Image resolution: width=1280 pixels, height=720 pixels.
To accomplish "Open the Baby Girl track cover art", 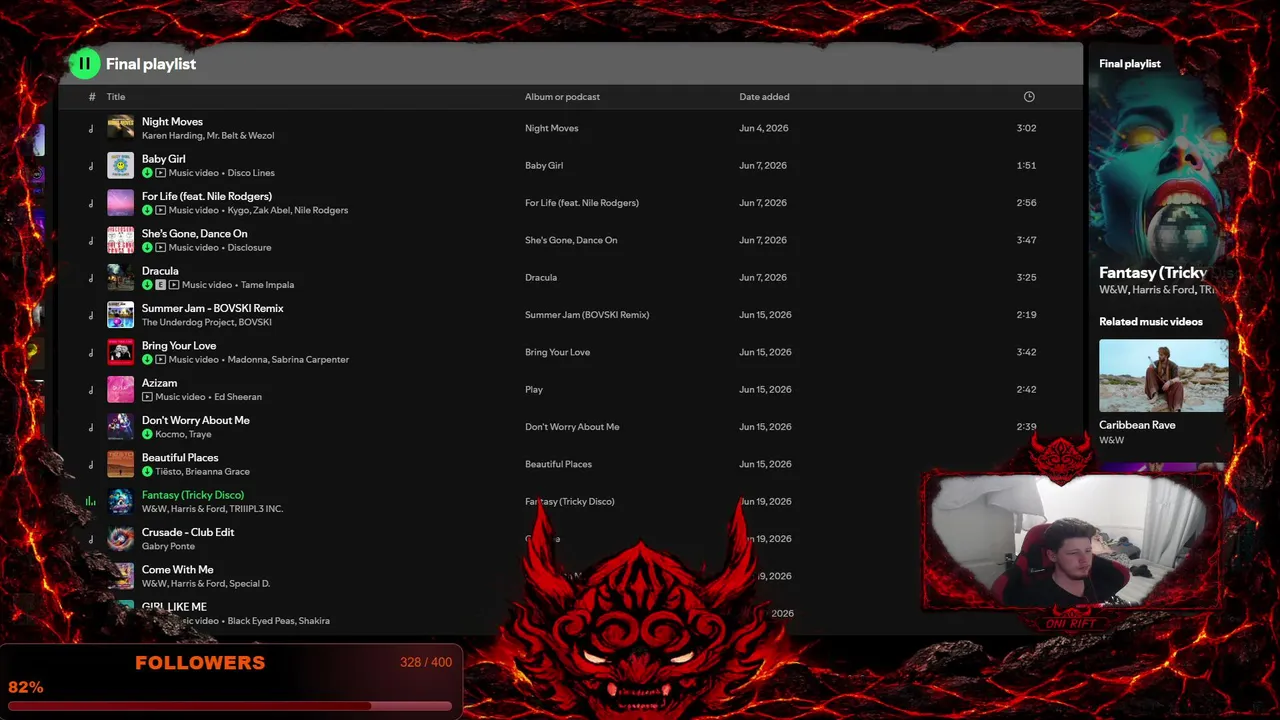I will coord(120,165).
